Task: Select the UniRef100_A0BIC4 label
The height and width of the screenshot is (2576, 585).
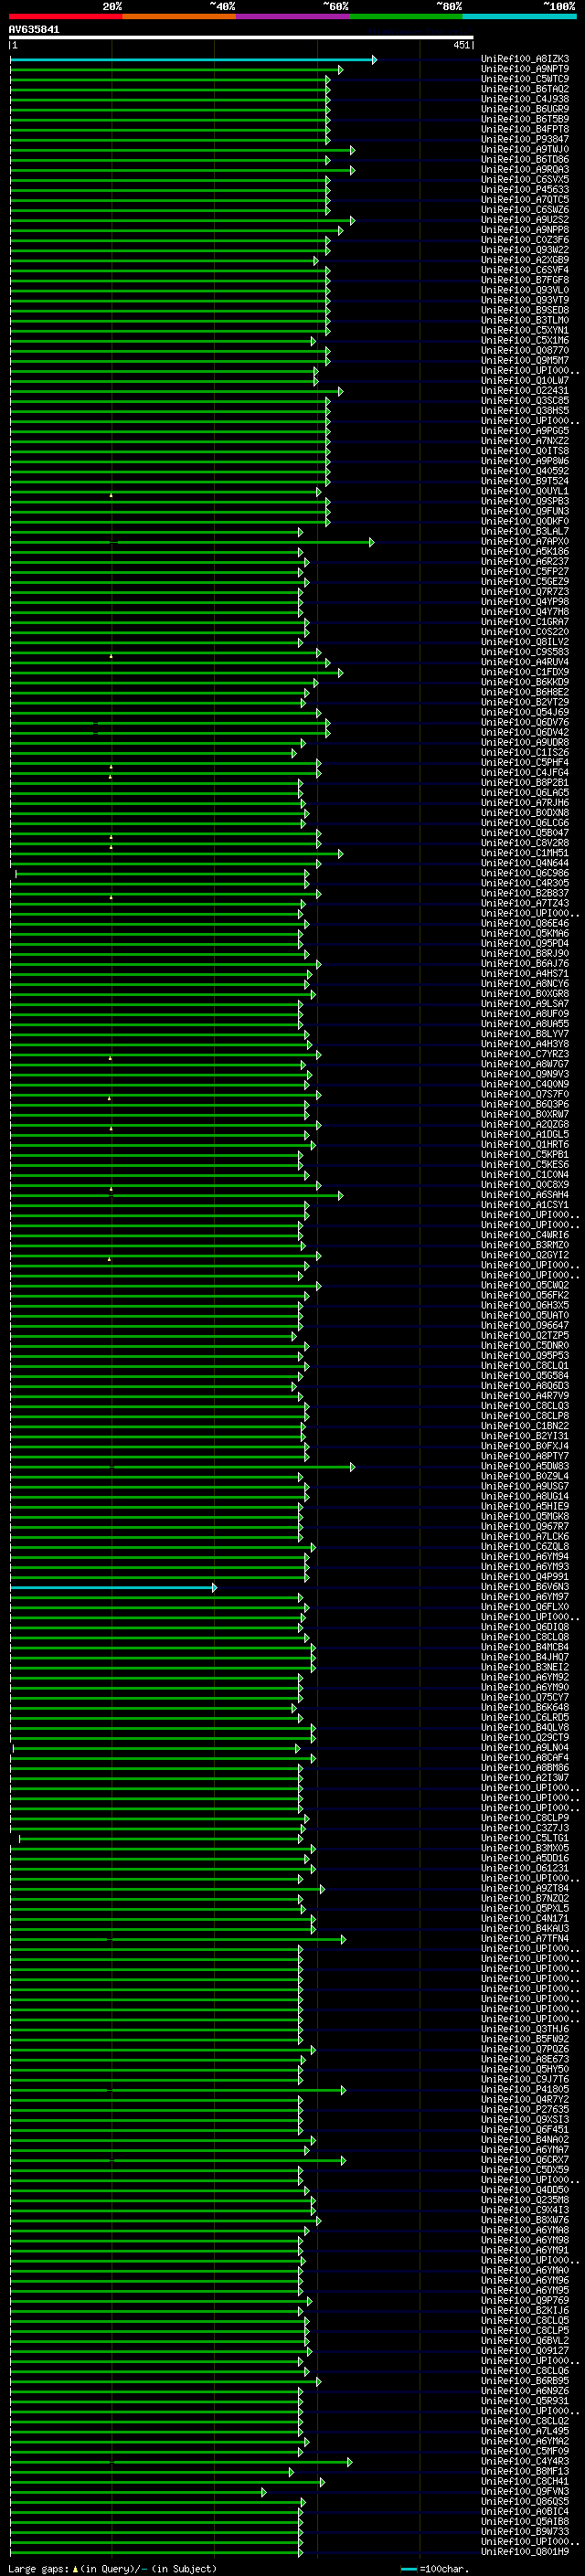Action: 525,2512
